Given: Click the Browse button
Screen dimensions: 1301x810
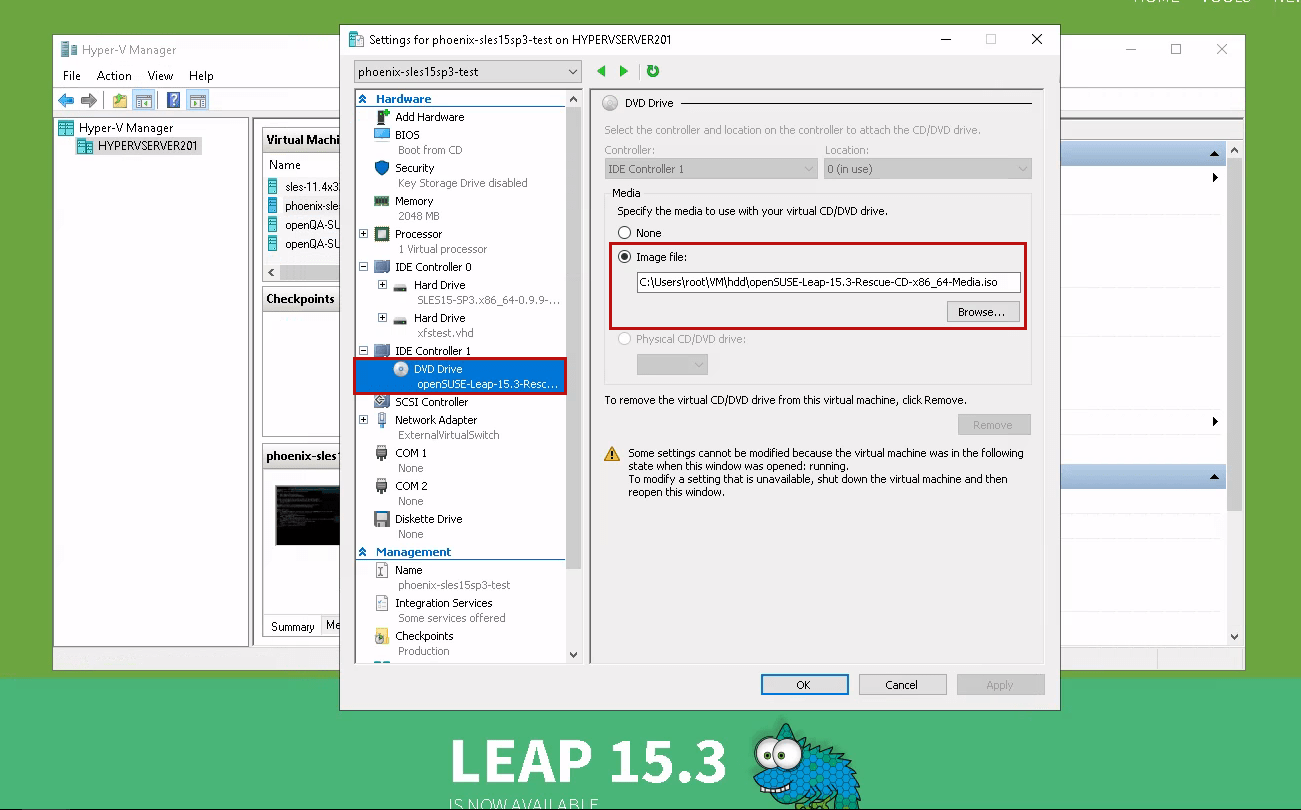Looking at the screenshot, I should tap(982, 311).
